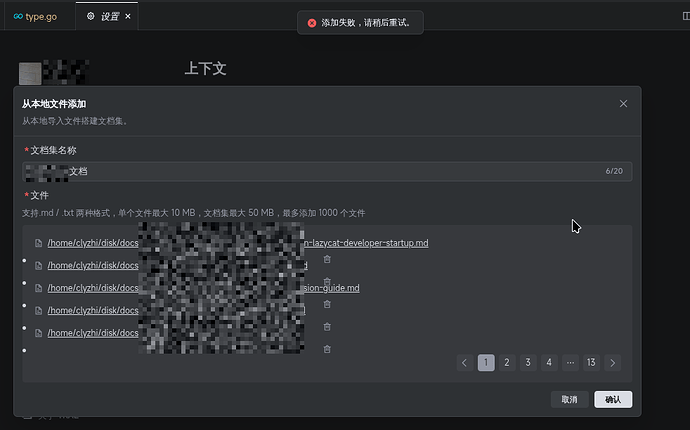The image size is (690, 430).
Task: Click the type.go Go file icon
Action: [x=18, y=17]
